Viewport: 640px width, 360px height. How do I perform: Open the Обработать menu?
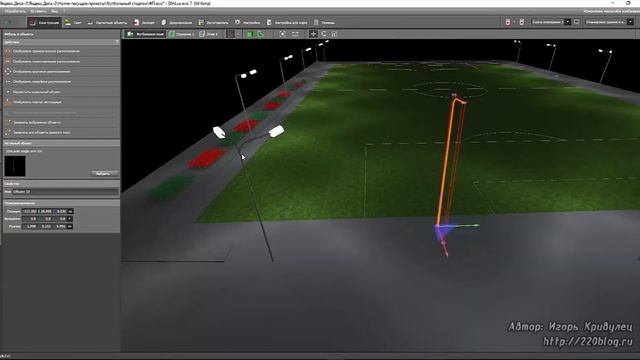15,11
